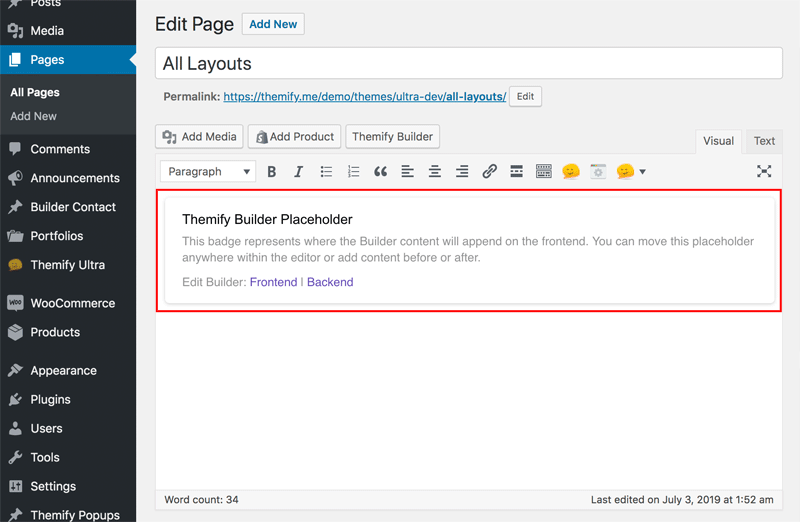Click Add New next to Edit Page
Image resolution: width=800 pixels, height=522 pixels.
tap(273, 24)
